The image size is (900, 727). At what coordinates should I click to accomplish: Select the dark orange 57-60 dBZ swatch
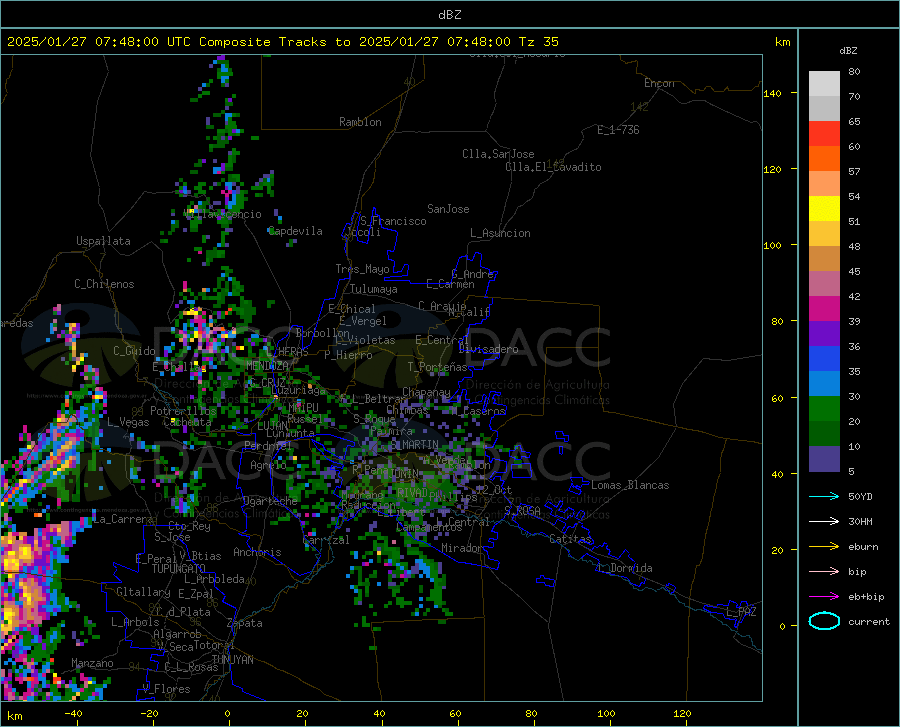point(824,159)
